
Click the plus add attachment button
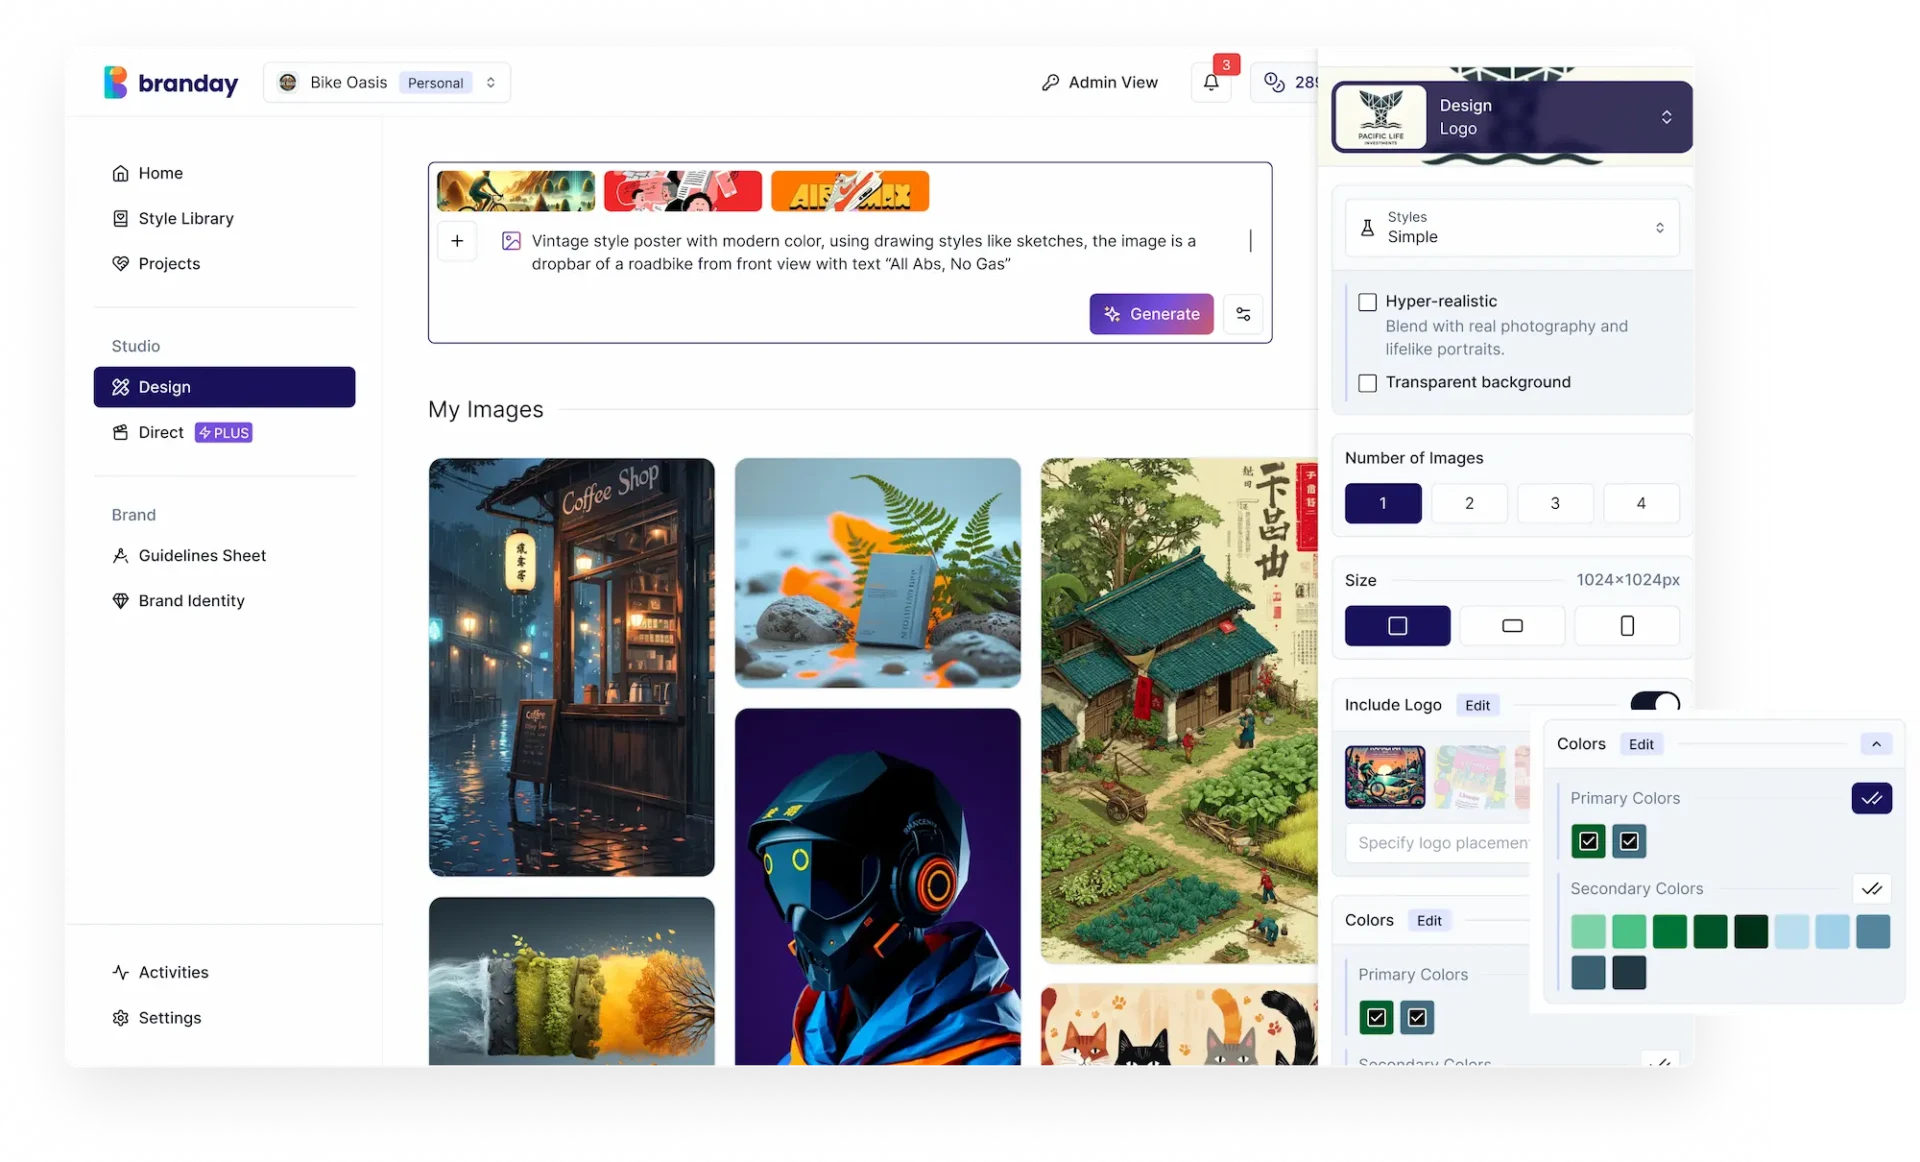click(457, 240)
